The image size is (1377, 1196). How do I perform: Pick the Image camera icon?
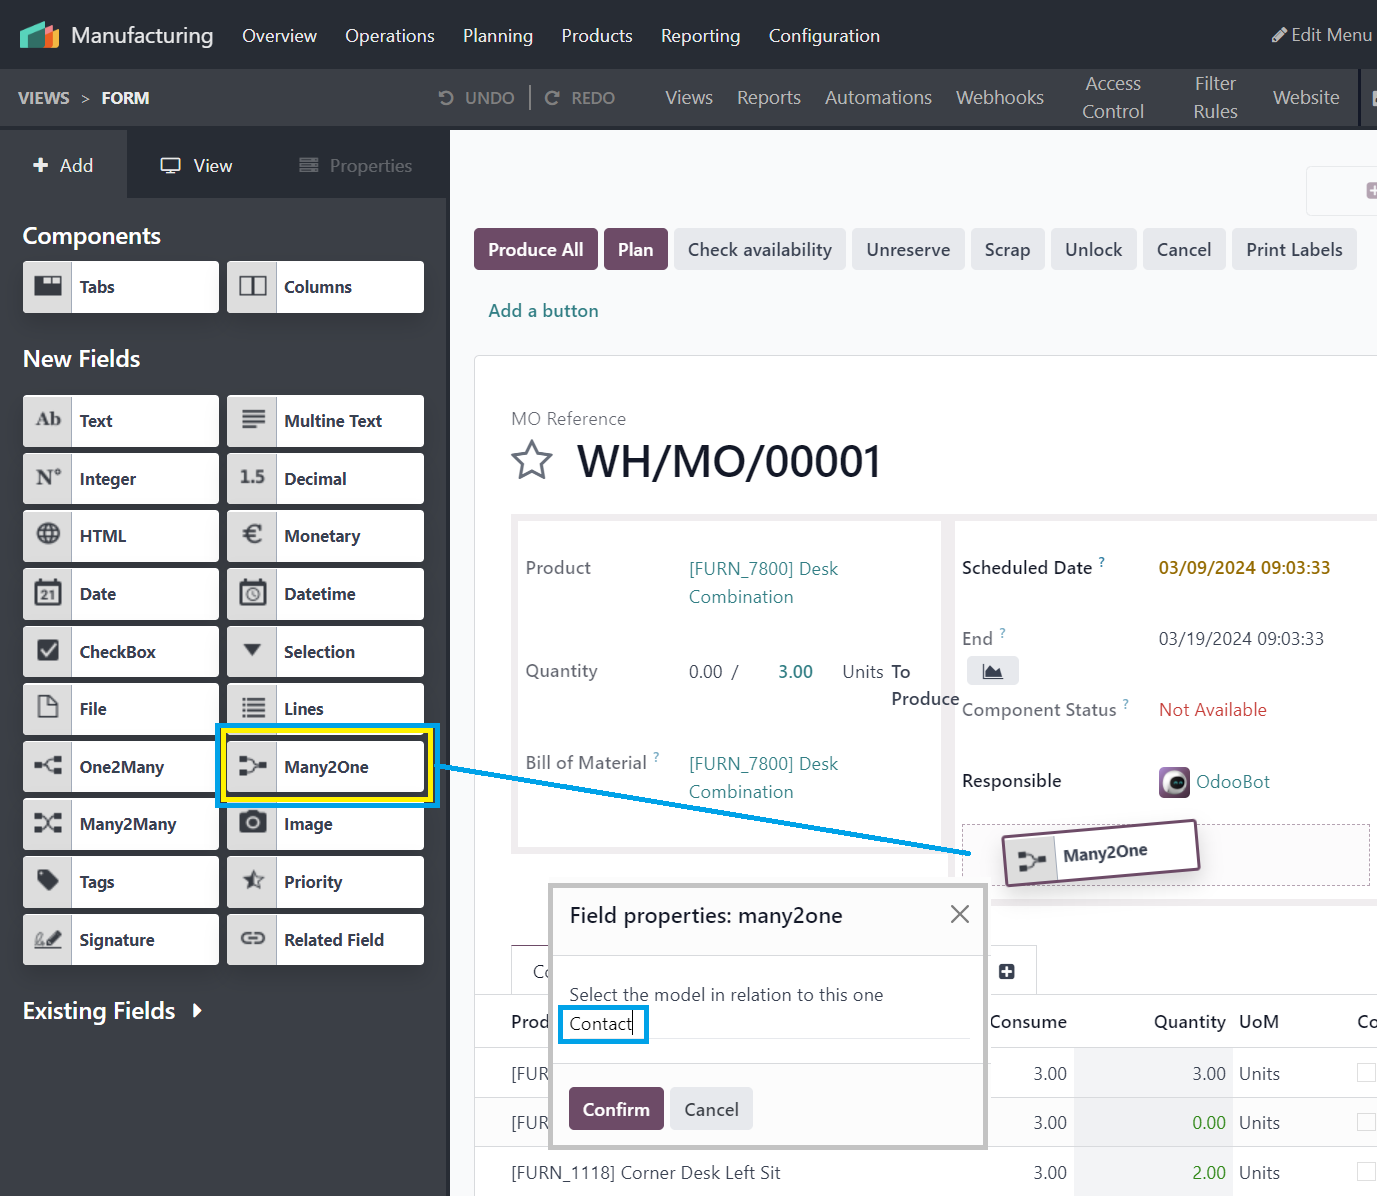pyautogui.click(x=253, y=823)
